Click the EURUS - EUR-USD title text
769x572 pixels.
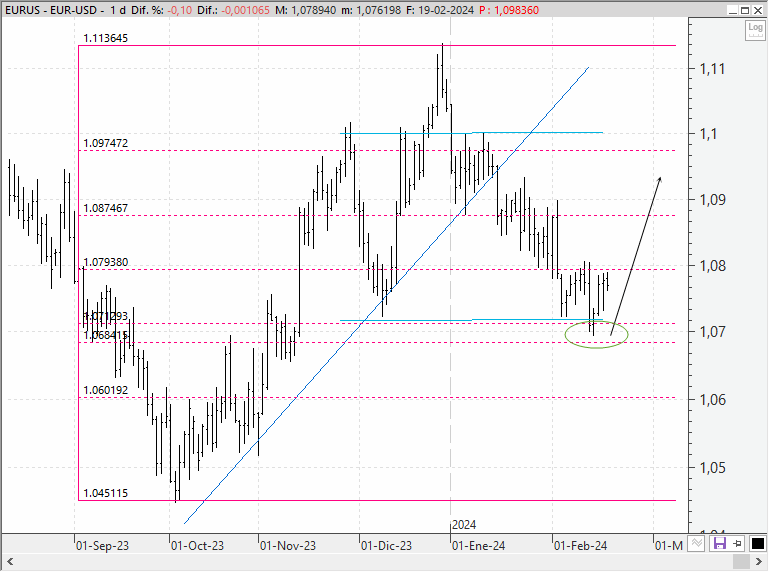coord(51,10)
